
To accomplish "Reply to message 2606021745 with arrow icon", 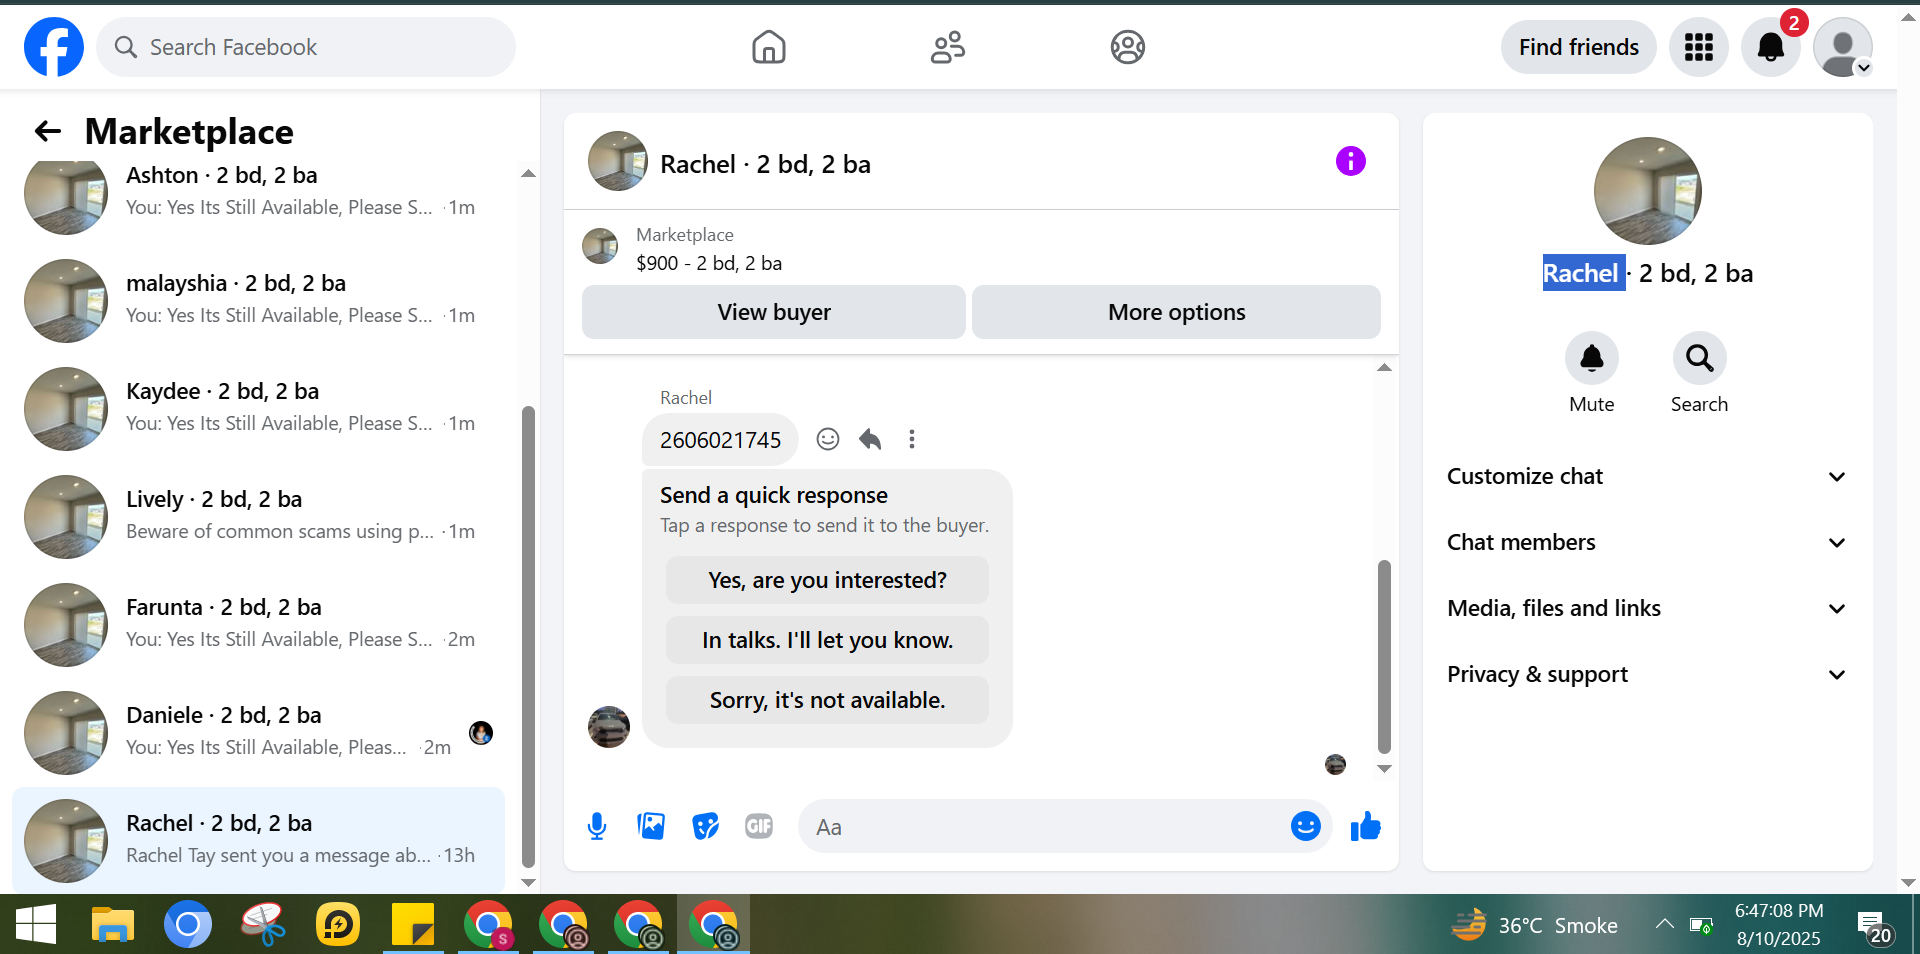I will click(870, 439).
